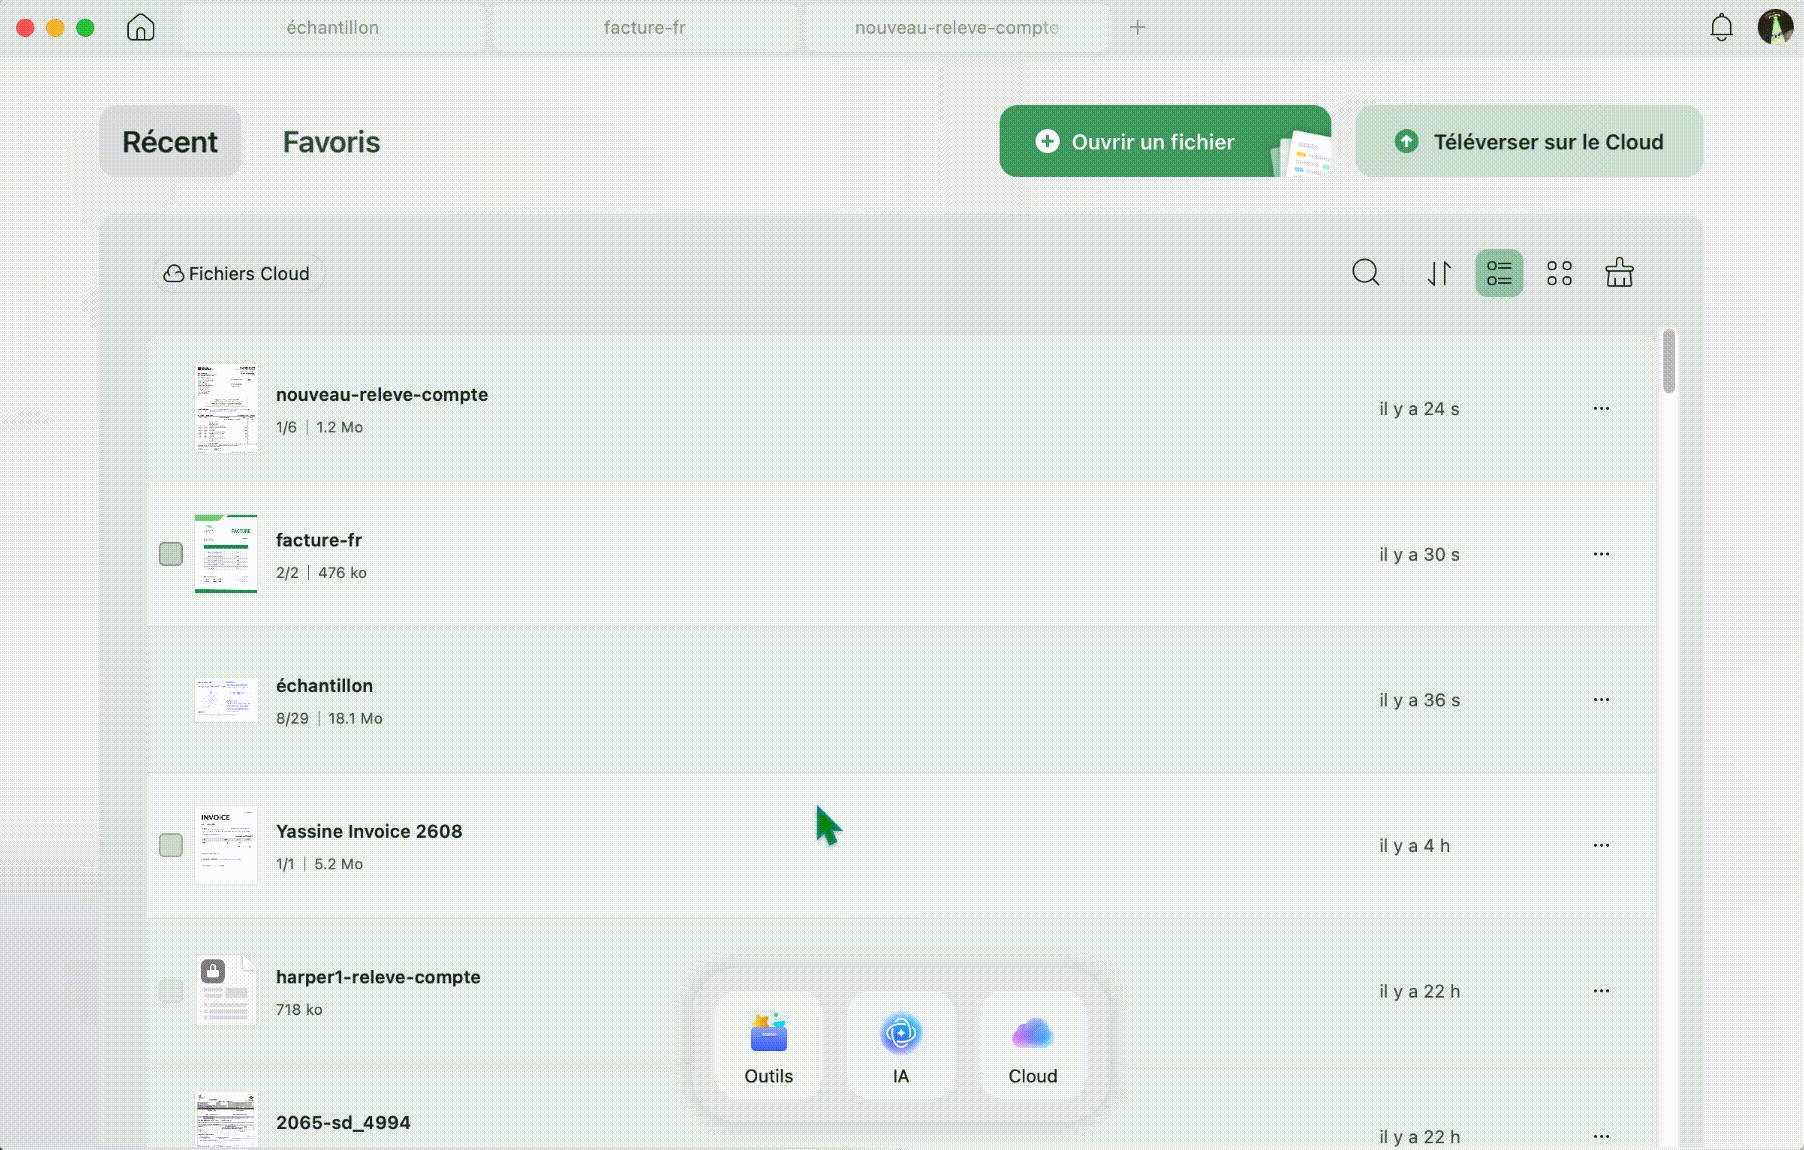Tick the Yassine Invoice 2608 checkbox
Viewport: 1804px width, 1150px height.
coord(171,845)
